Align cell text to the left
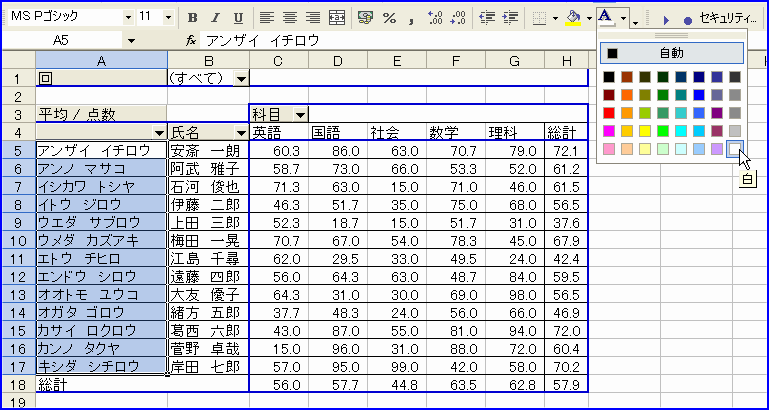 [266, 18]
